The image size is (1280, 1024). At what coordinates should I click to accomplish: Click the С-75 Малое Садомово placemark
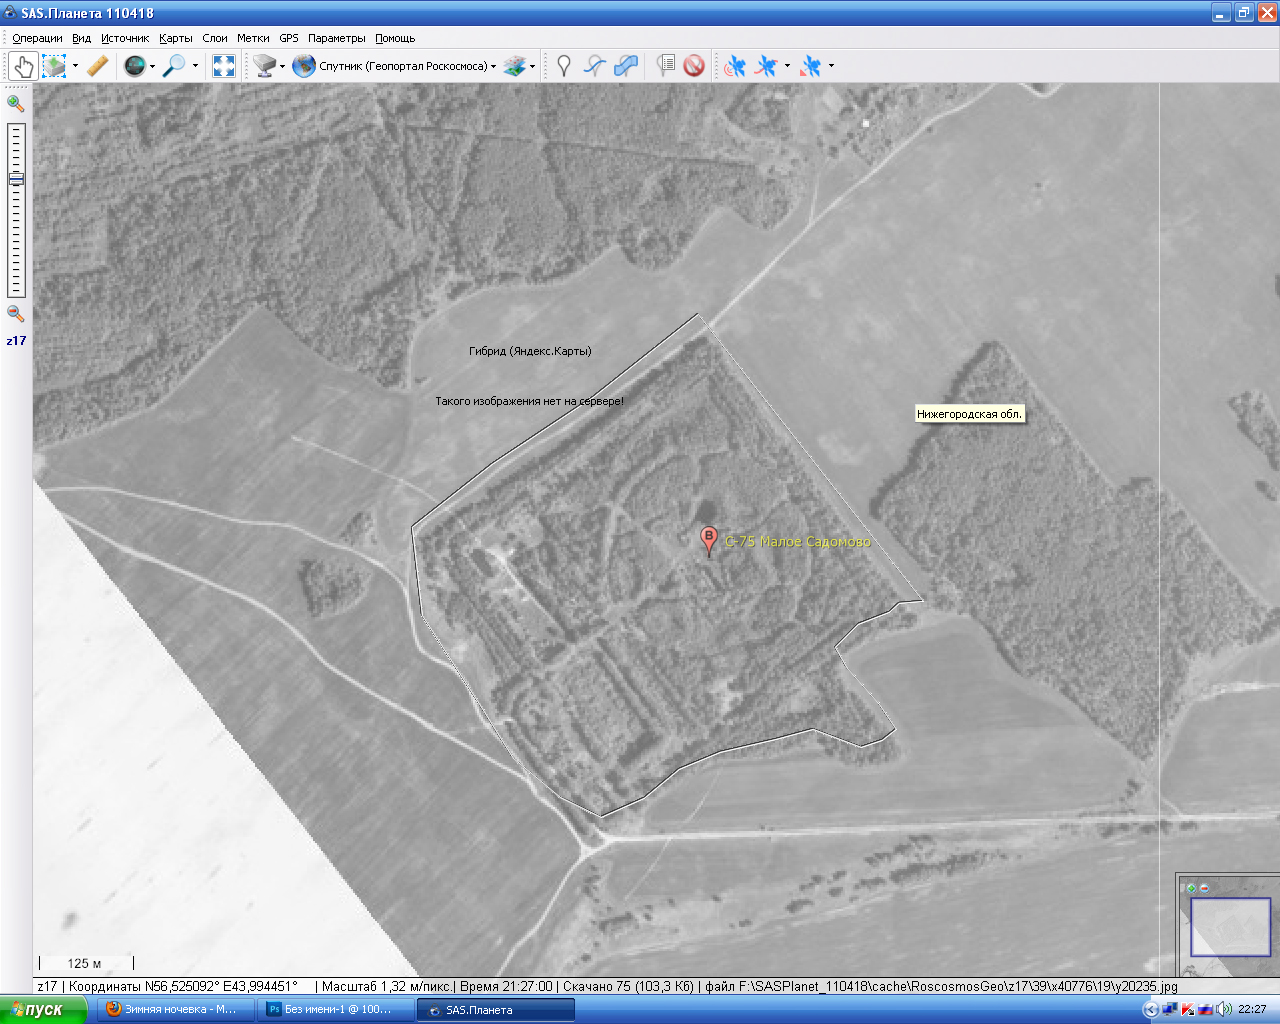point(709,541)
